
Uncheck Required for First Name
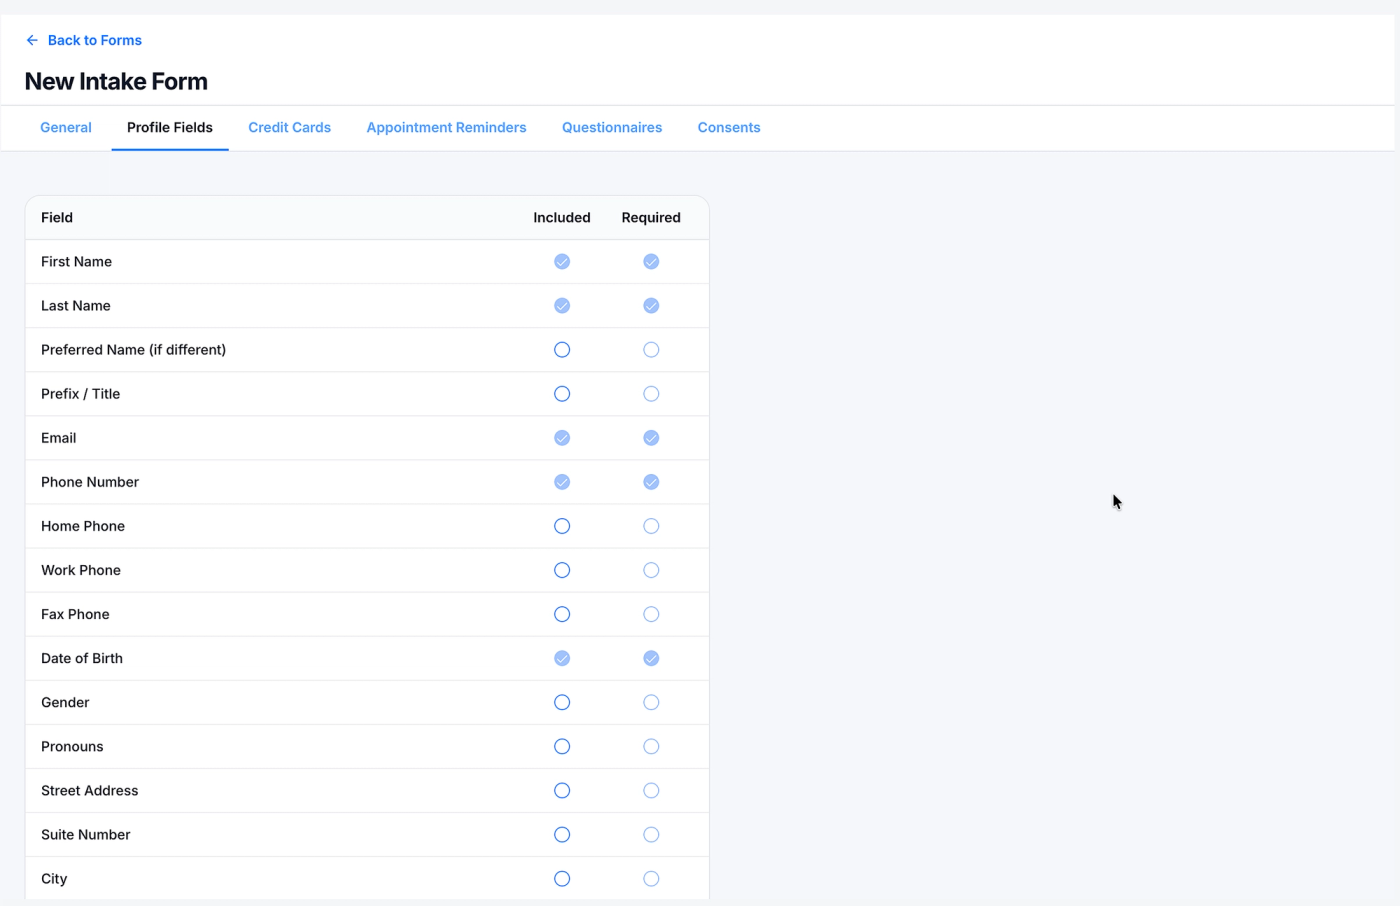pos(651,262)
